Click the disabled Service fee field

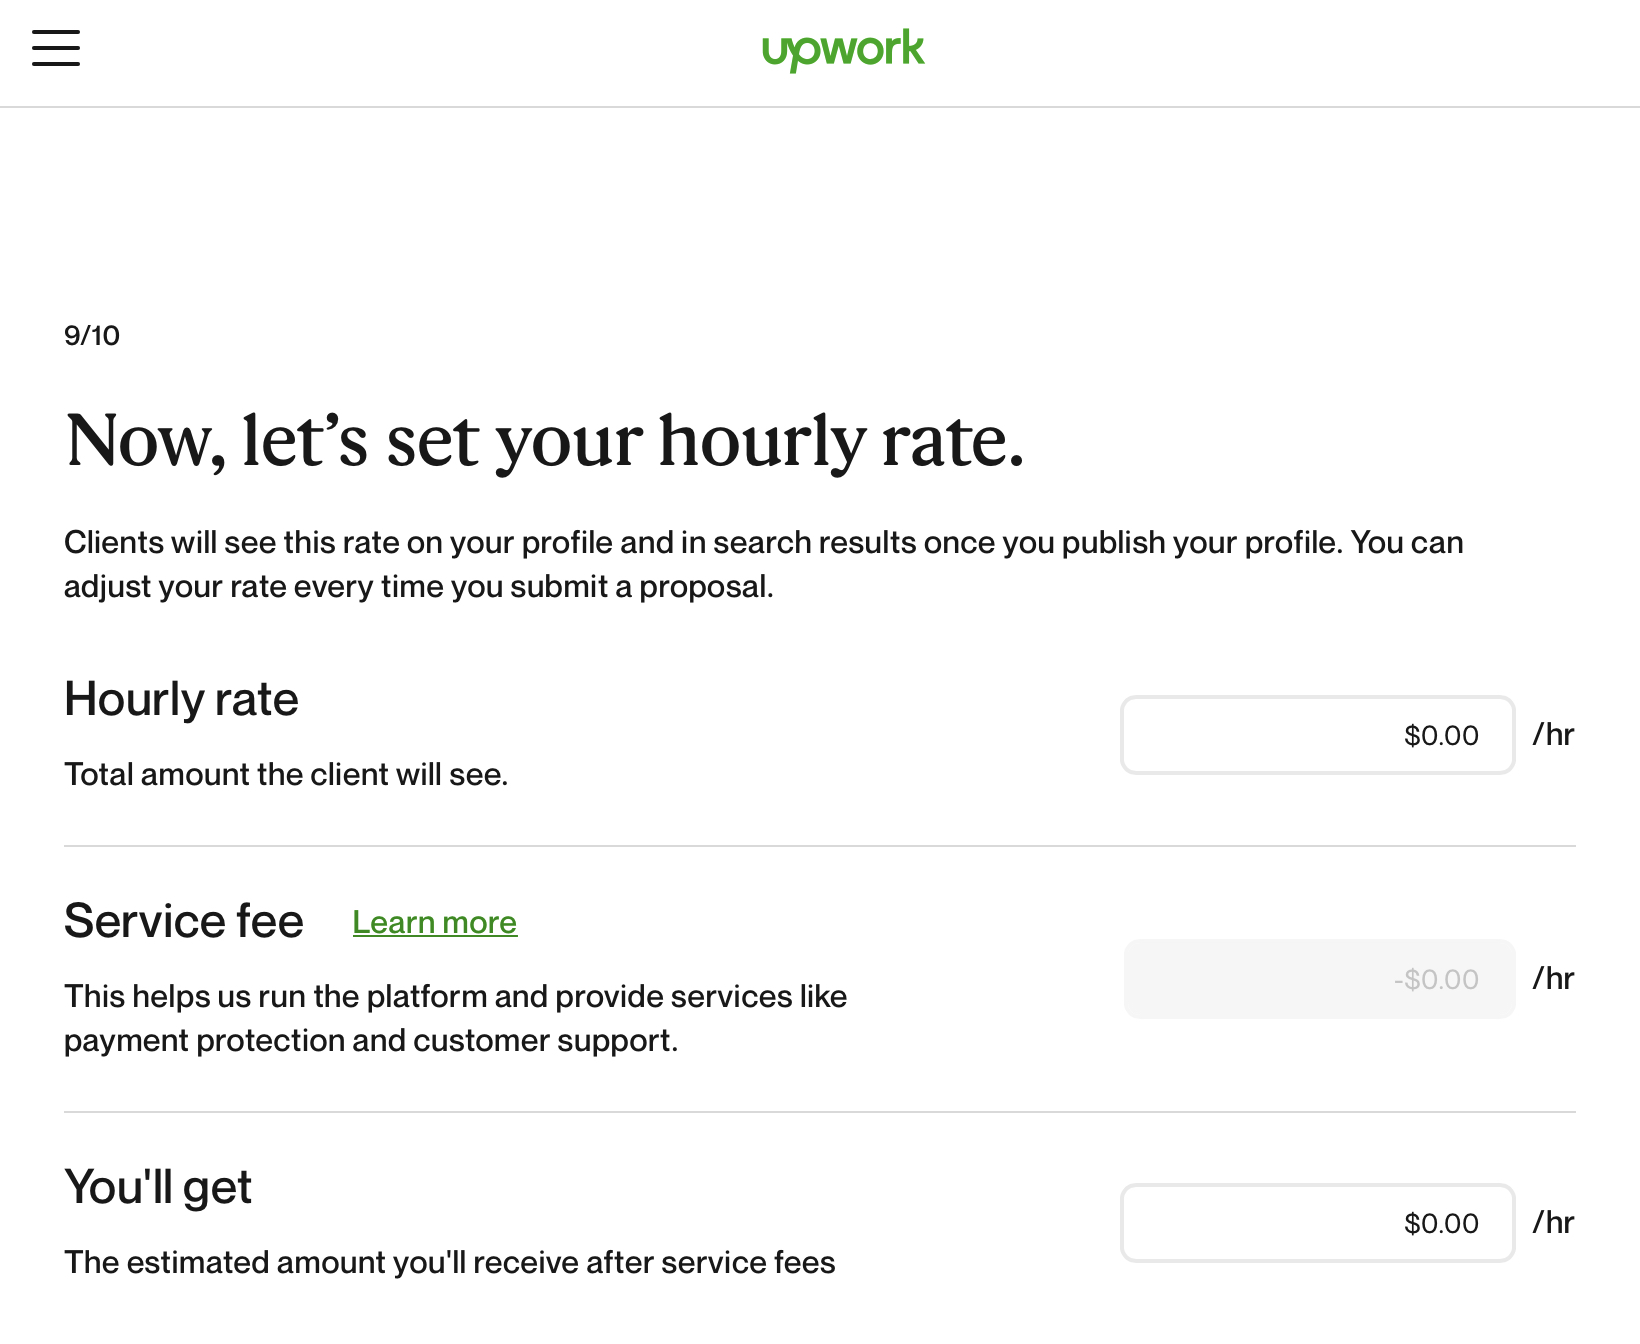(x=1318, y=979)
